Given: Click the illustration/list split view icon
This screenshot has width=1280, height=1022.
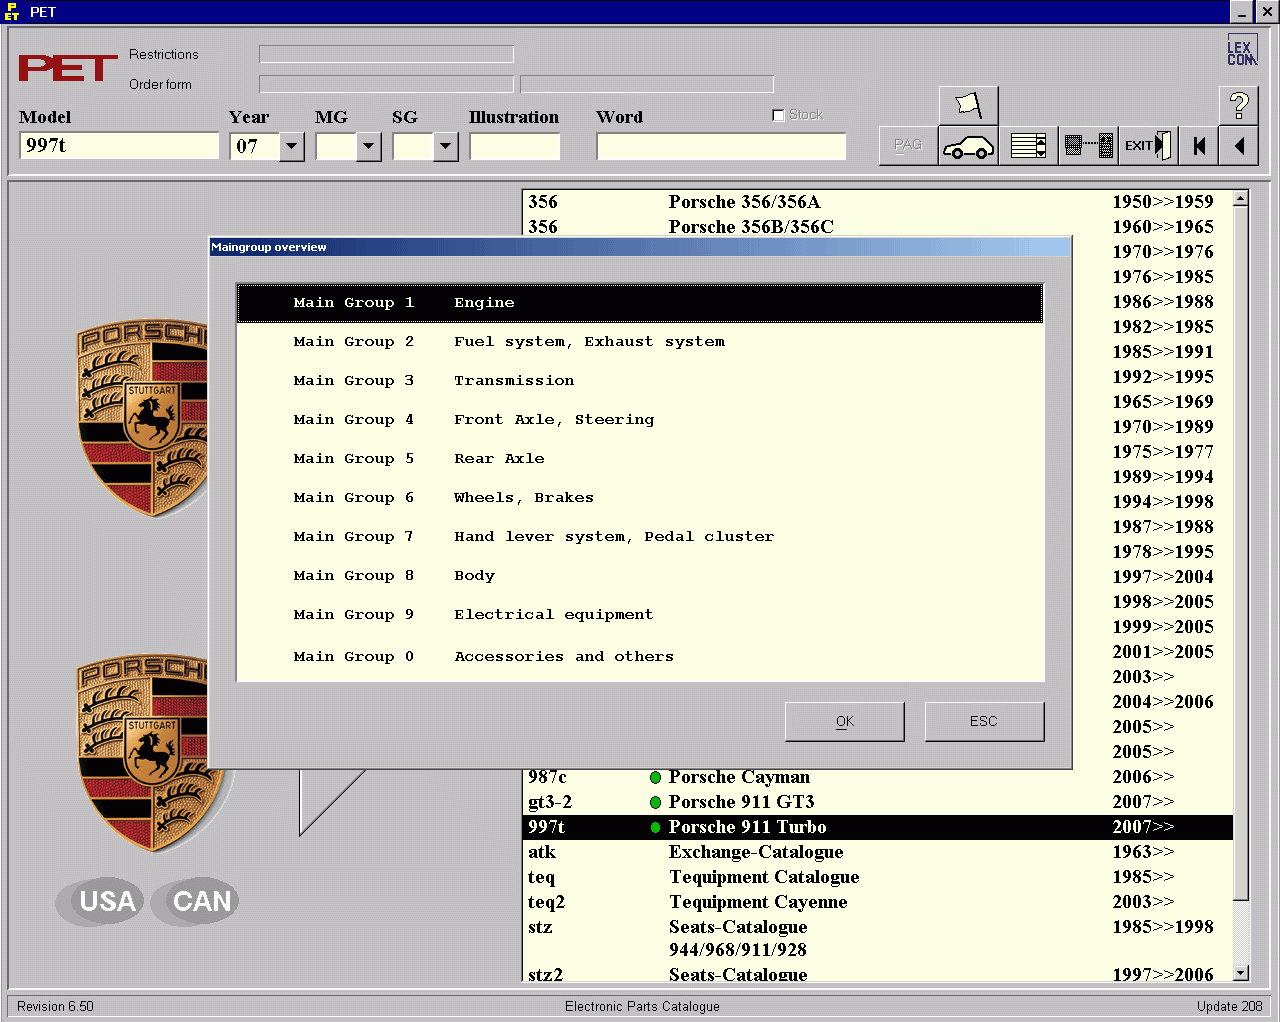Looking at the screenshot, I should pyautogui.click(x=1088, y=146).
